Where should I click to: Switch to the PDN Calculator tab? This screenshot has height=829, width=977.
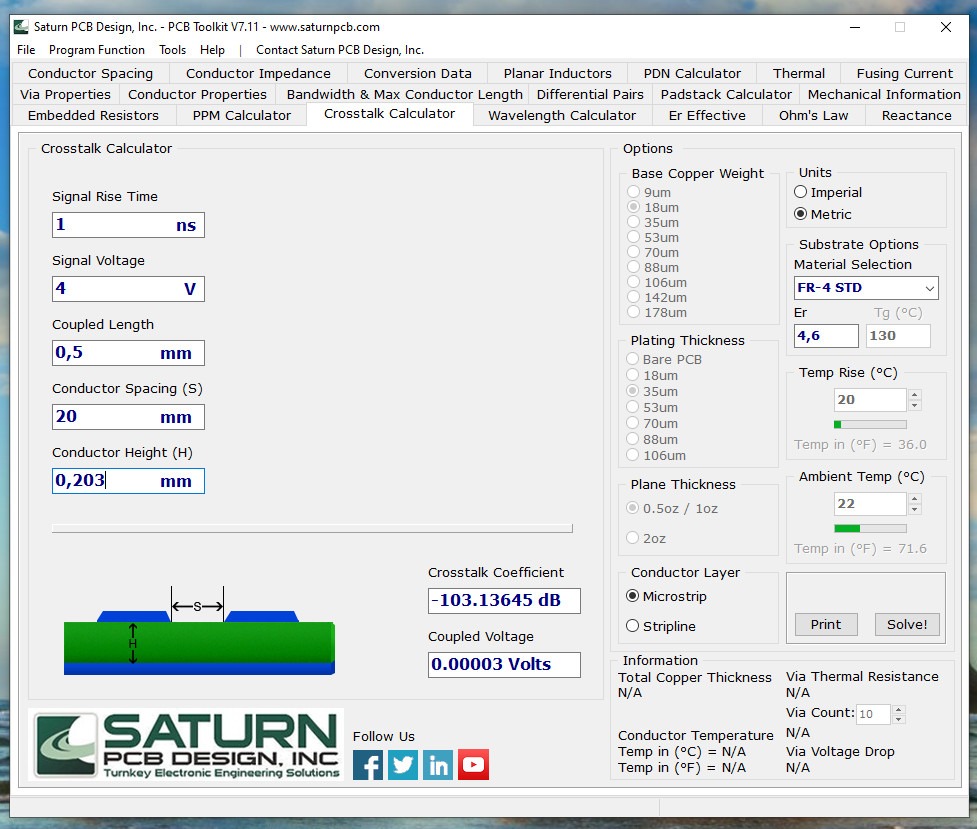tap(692, 74)
